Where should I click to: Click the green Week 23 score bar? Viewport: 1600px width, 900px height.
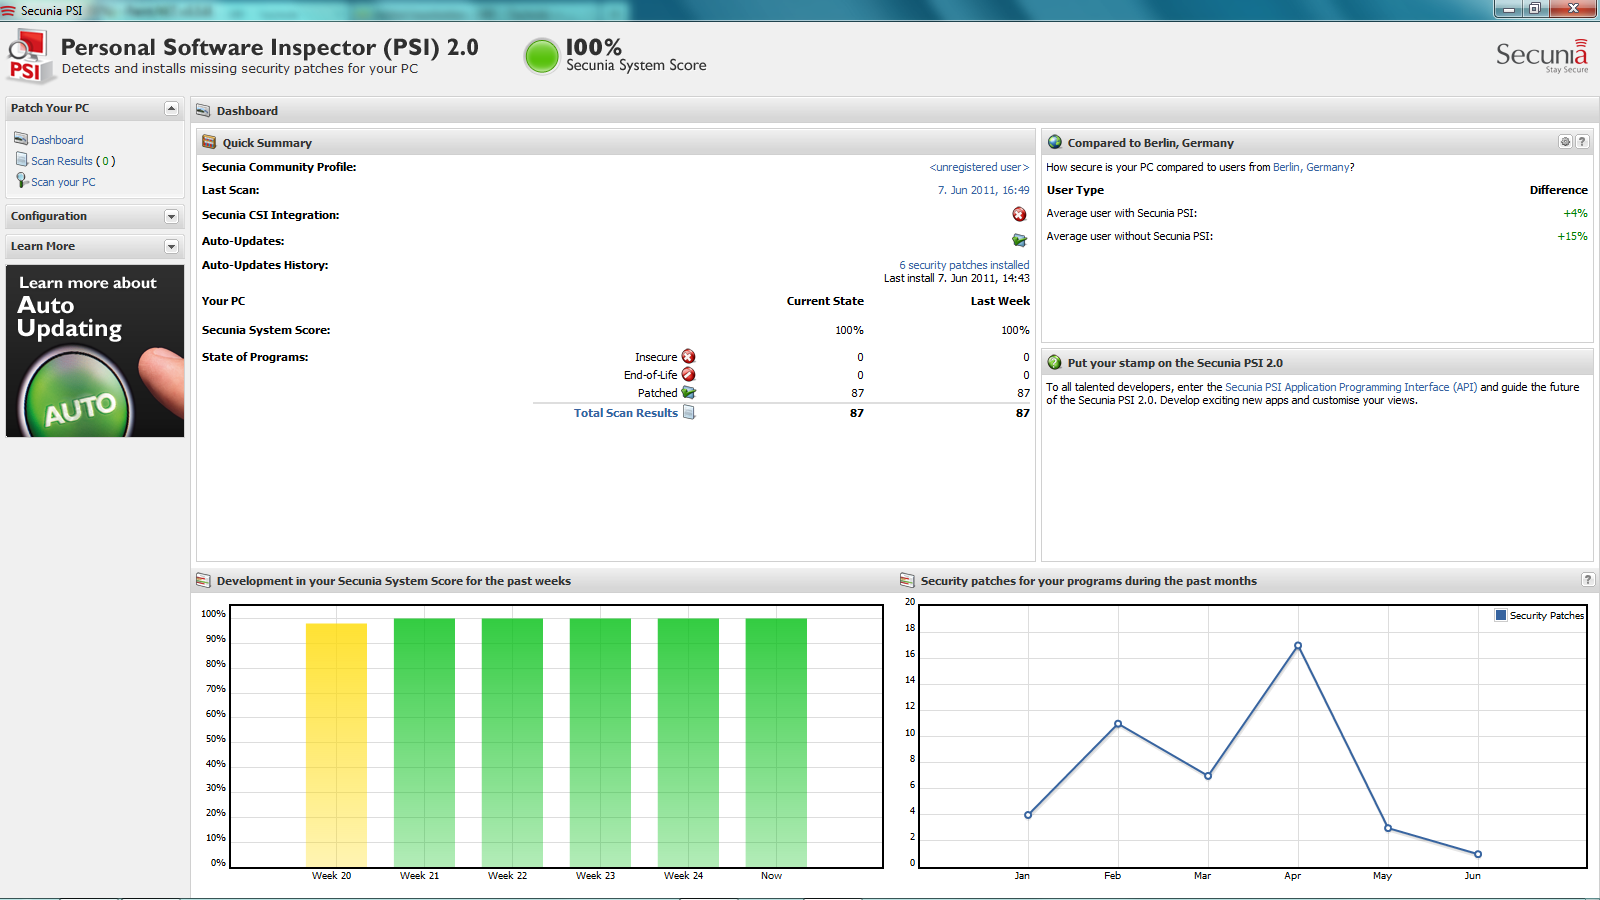pos(600,742)
